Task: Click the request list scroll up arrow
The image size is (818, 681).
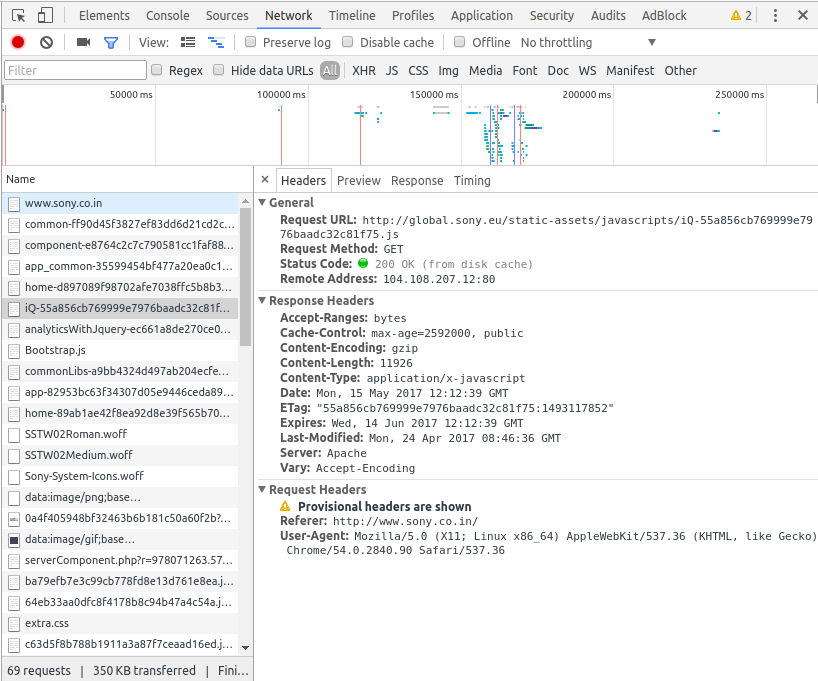Action: (246, 201)
